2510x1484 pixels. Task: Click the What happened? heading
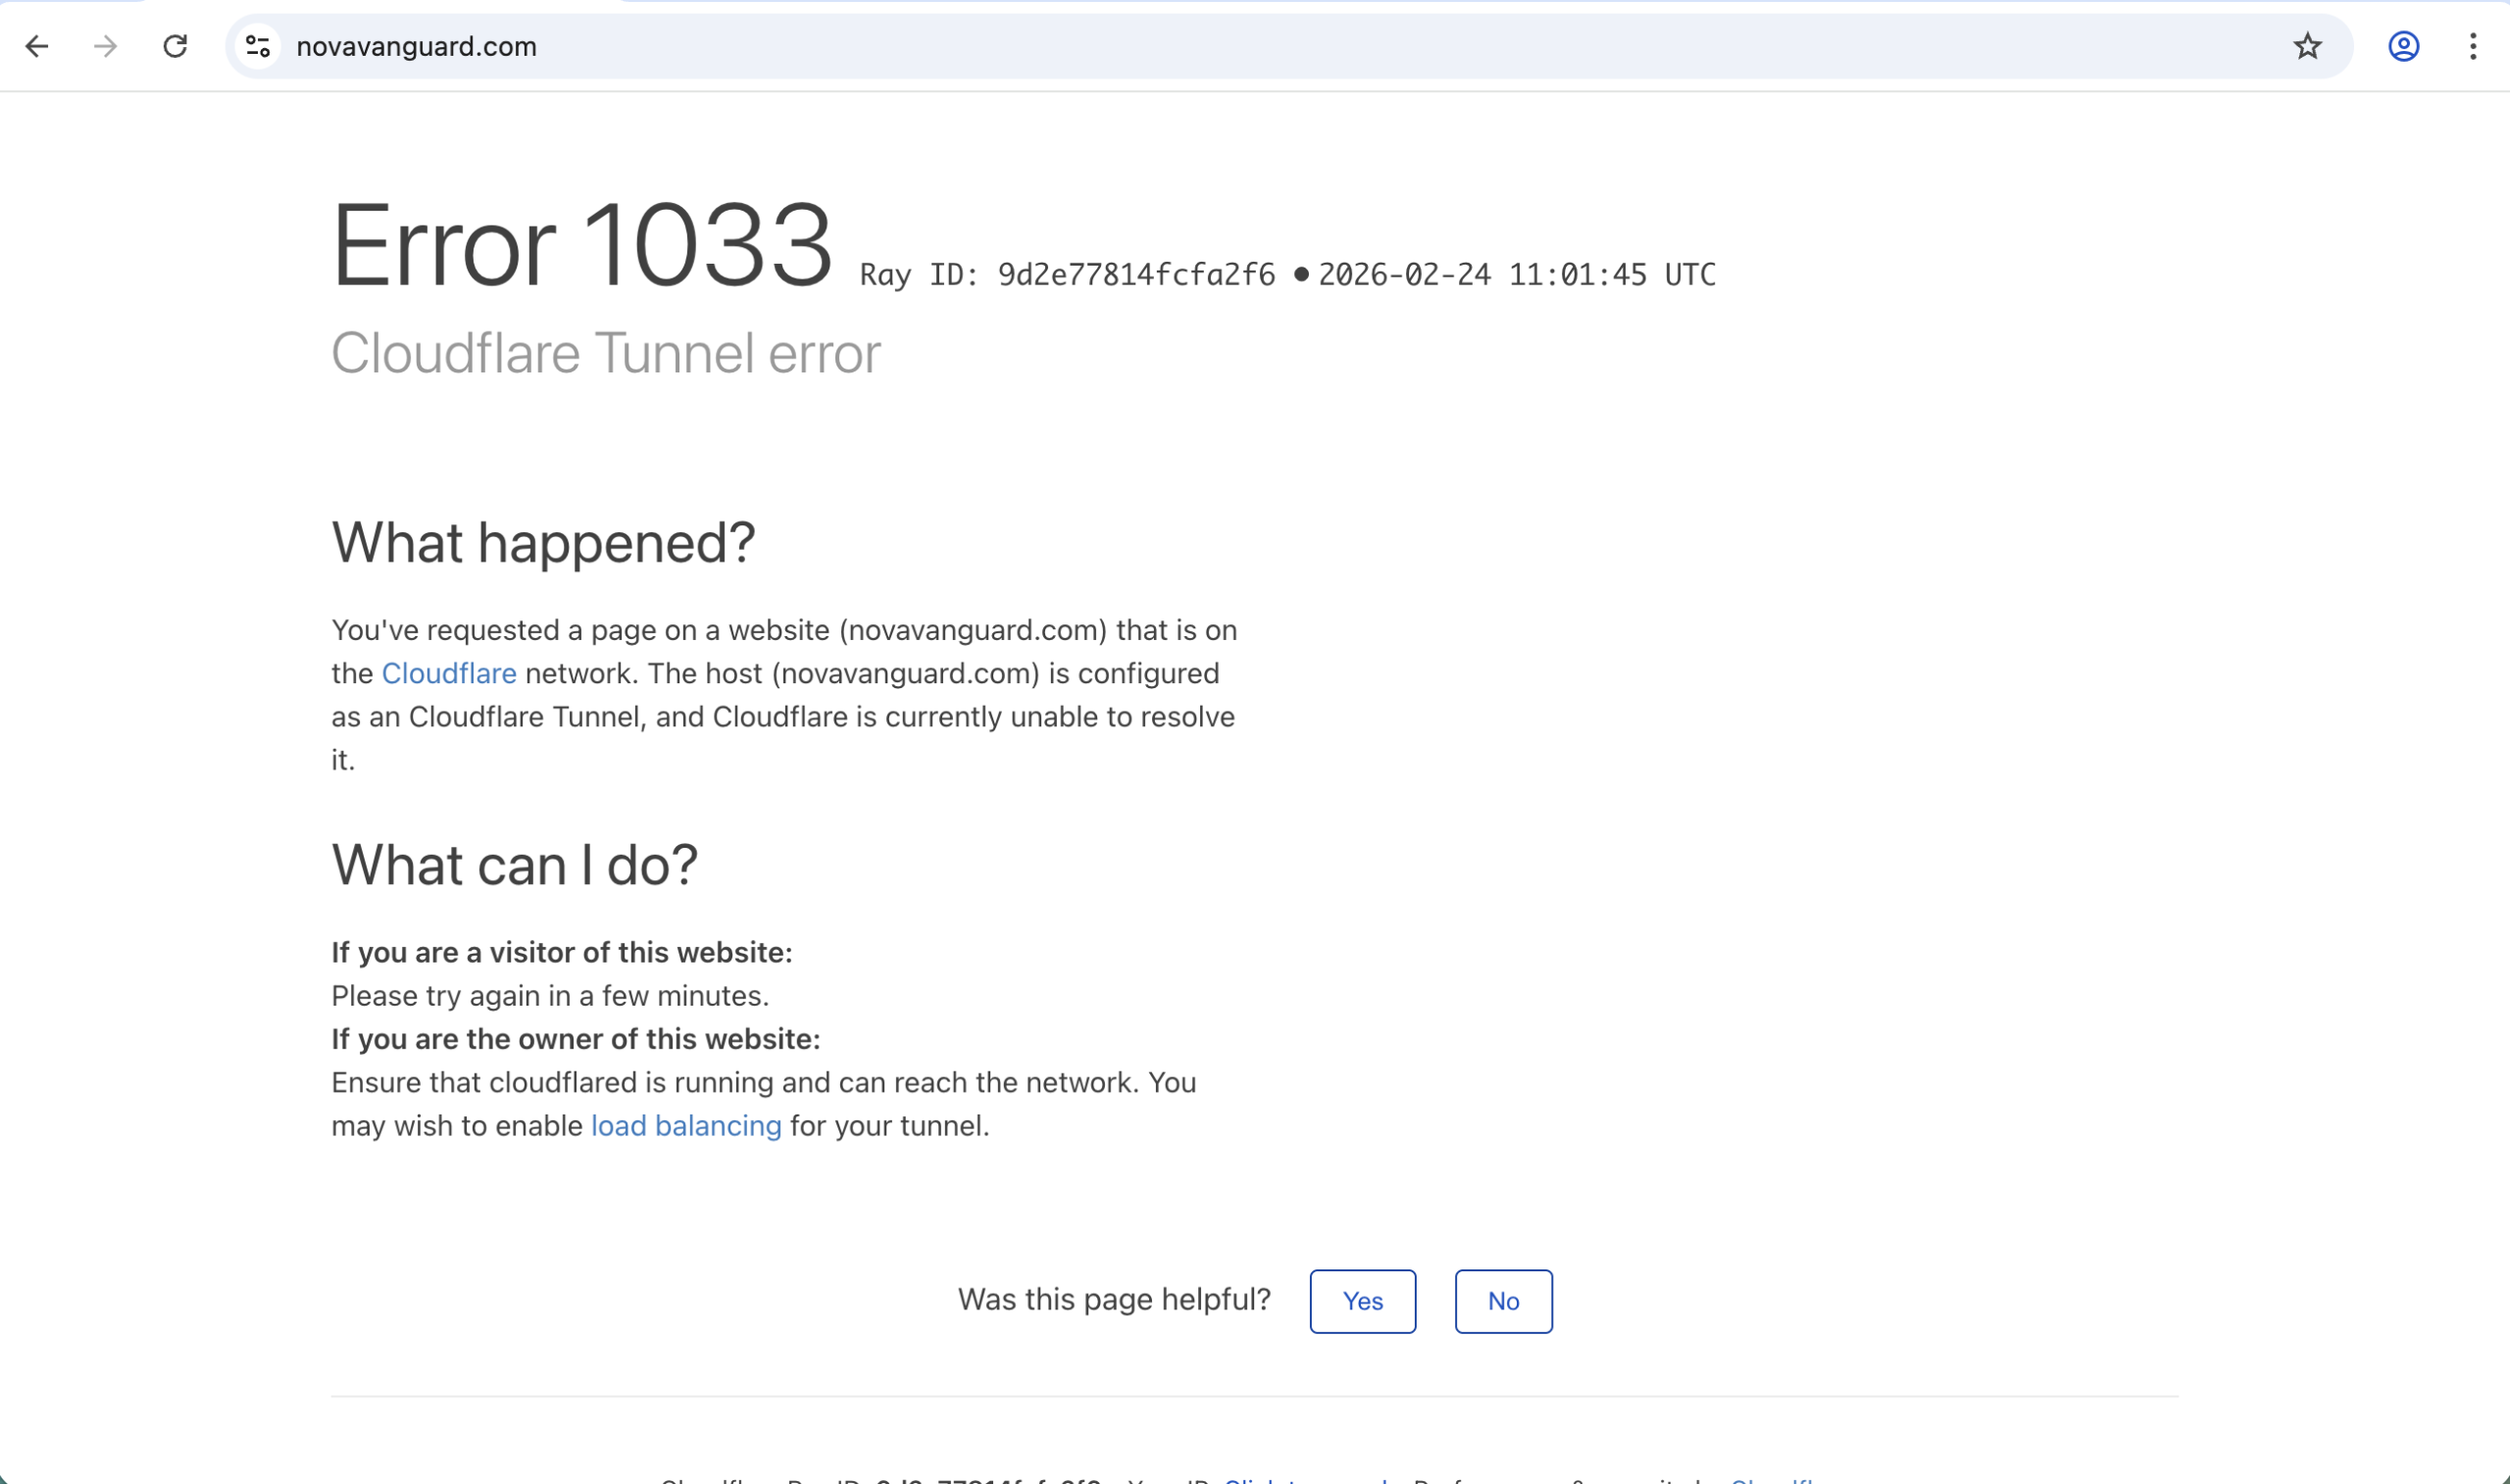[543, 543]
